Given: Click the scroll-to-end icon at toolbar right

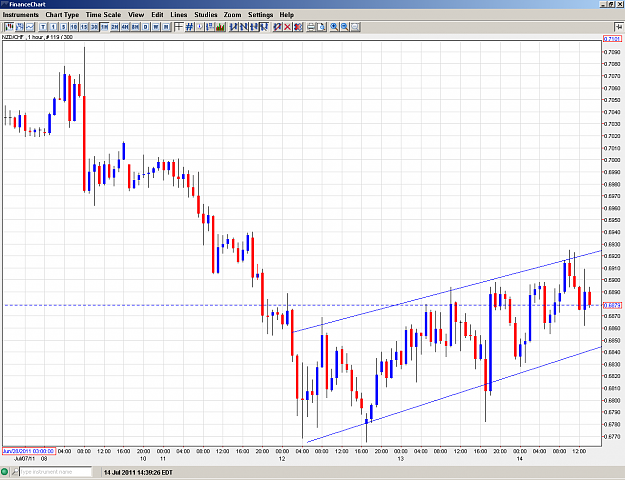Looking at the screenshot, I should [x=618, y=27].
